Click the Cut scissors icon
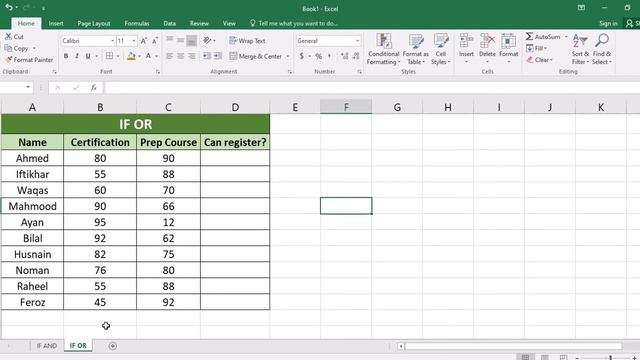Screen dimensions: 640x360 tap(9, 36)
